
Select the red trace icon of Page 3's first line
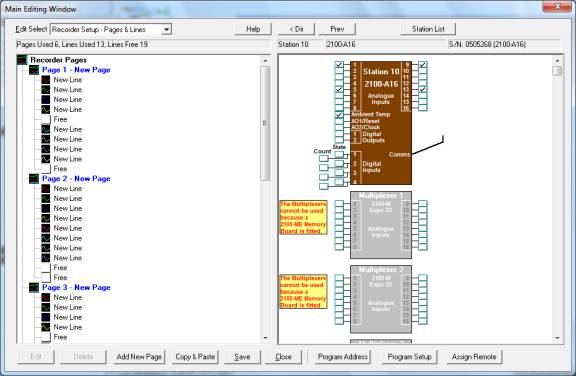pos(46,297)
